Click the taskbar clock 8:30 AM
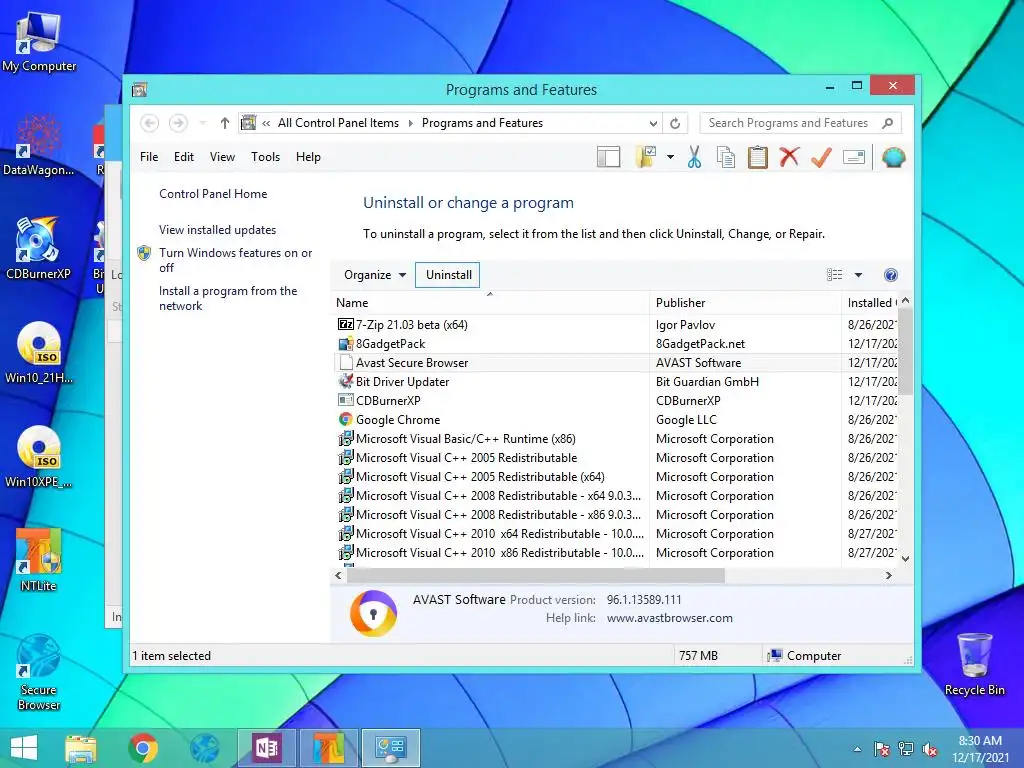 click(980, 741)
